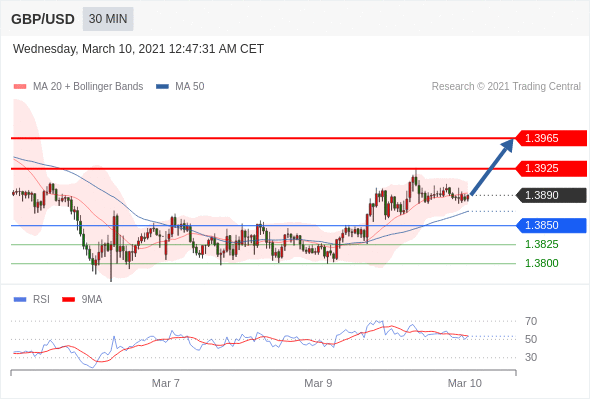Click the blue upward trend arrow
The height and width of the screenshot is (400, 590).
point(492,167)
